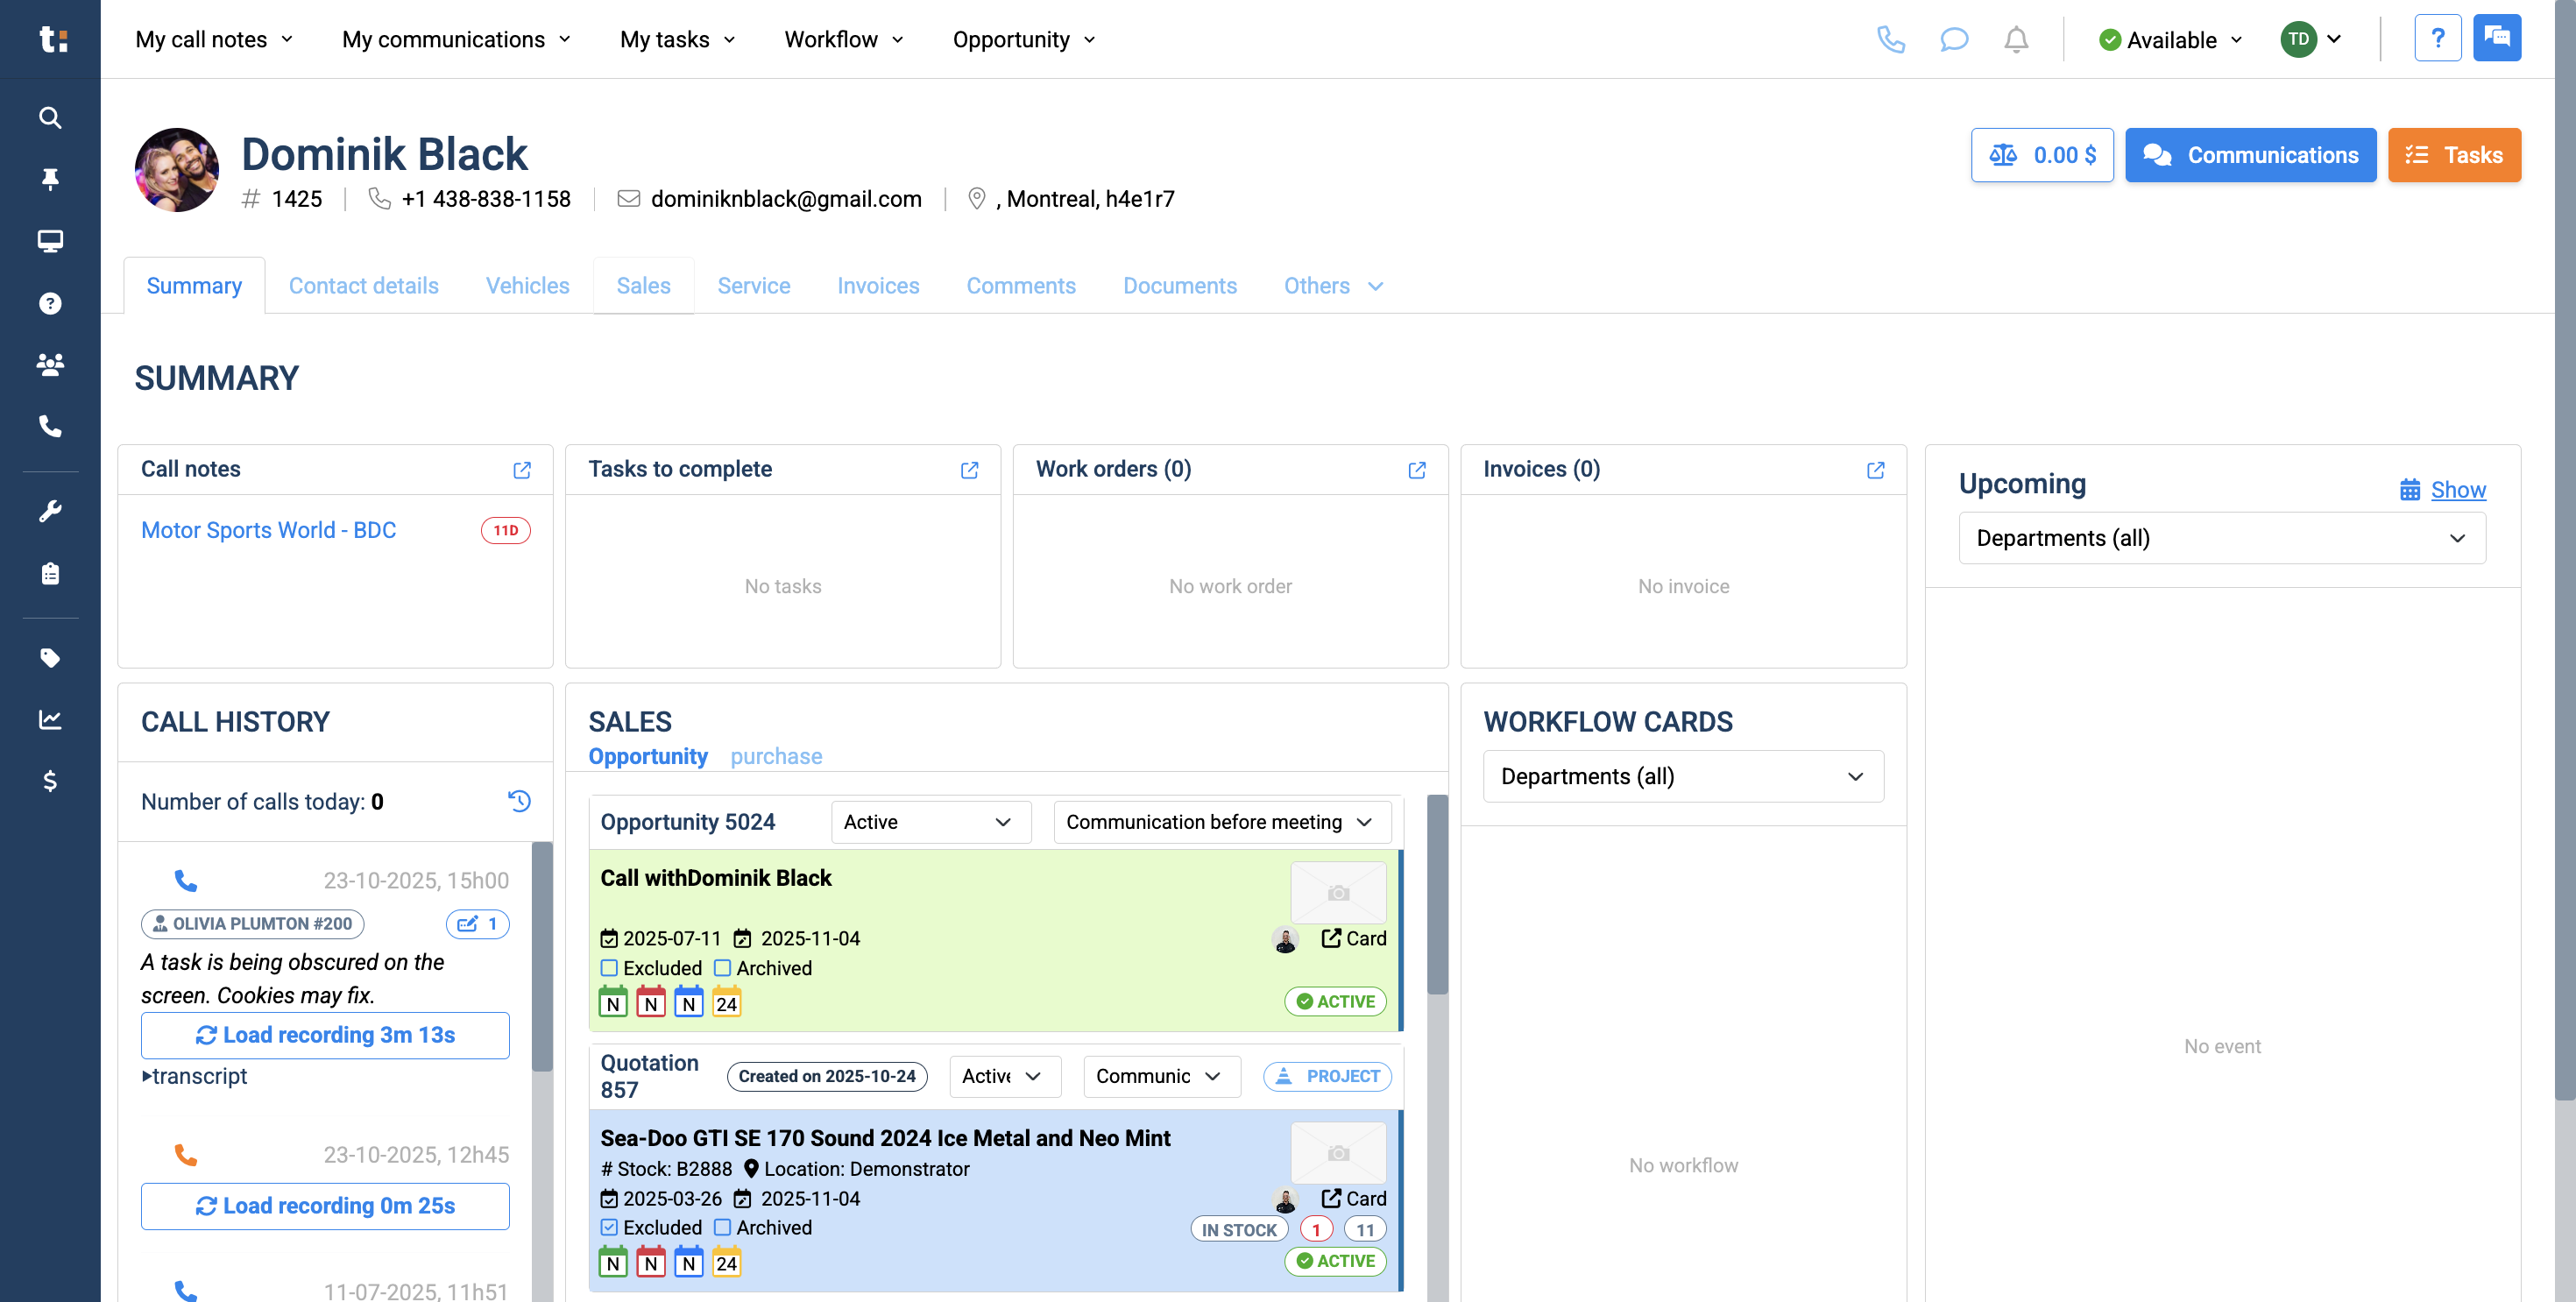Image resolution: width=2576 pixels, height=1302 pixels.
Task: Uncheck Excluded on the Sea-Doo quotation
Action: [608, 1228]
